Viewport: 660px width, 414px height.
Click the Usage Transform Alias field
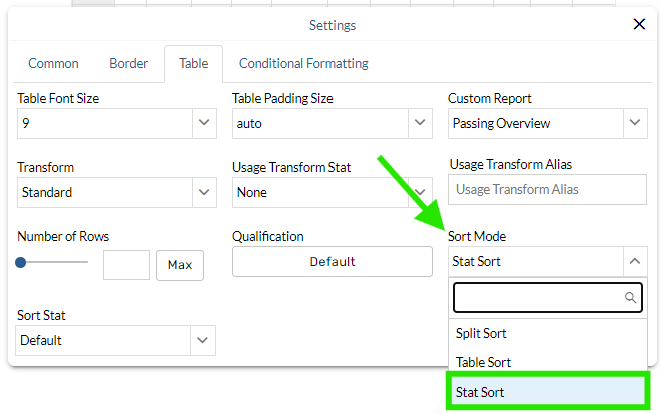pos(547,189)
